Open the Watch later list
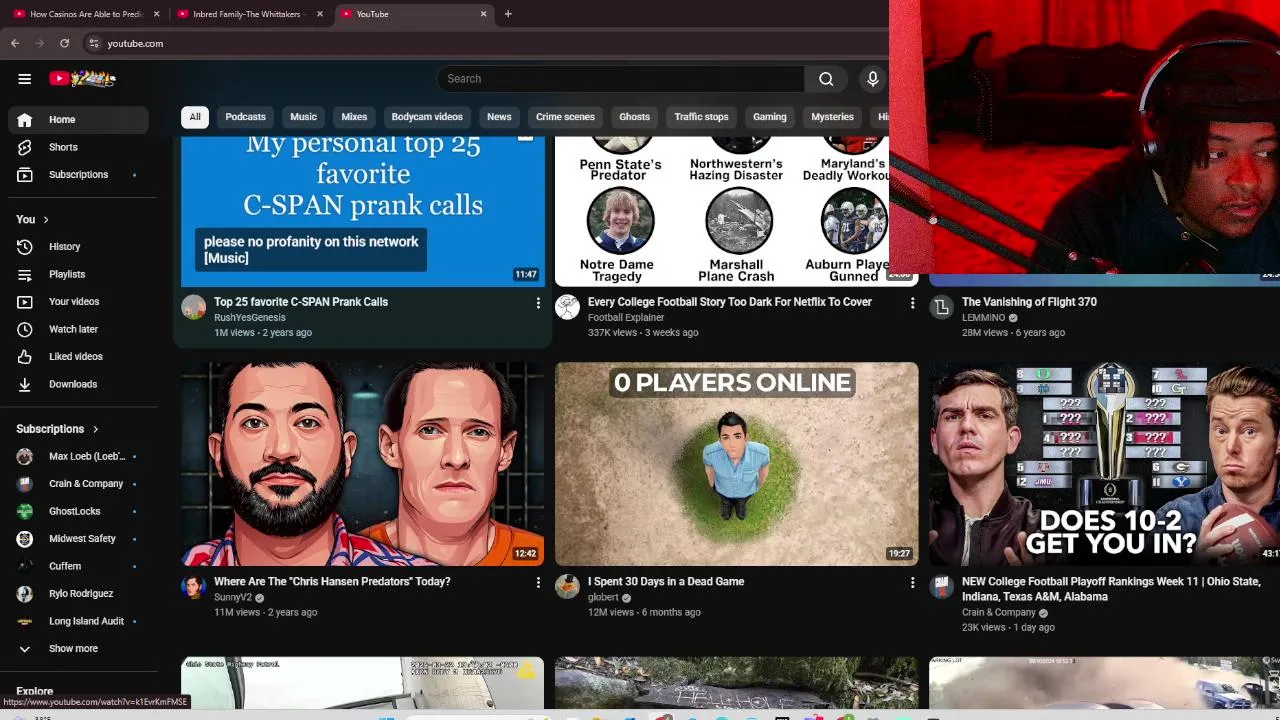This screenshot has width=1280, height=720. (x=78, y=329)
